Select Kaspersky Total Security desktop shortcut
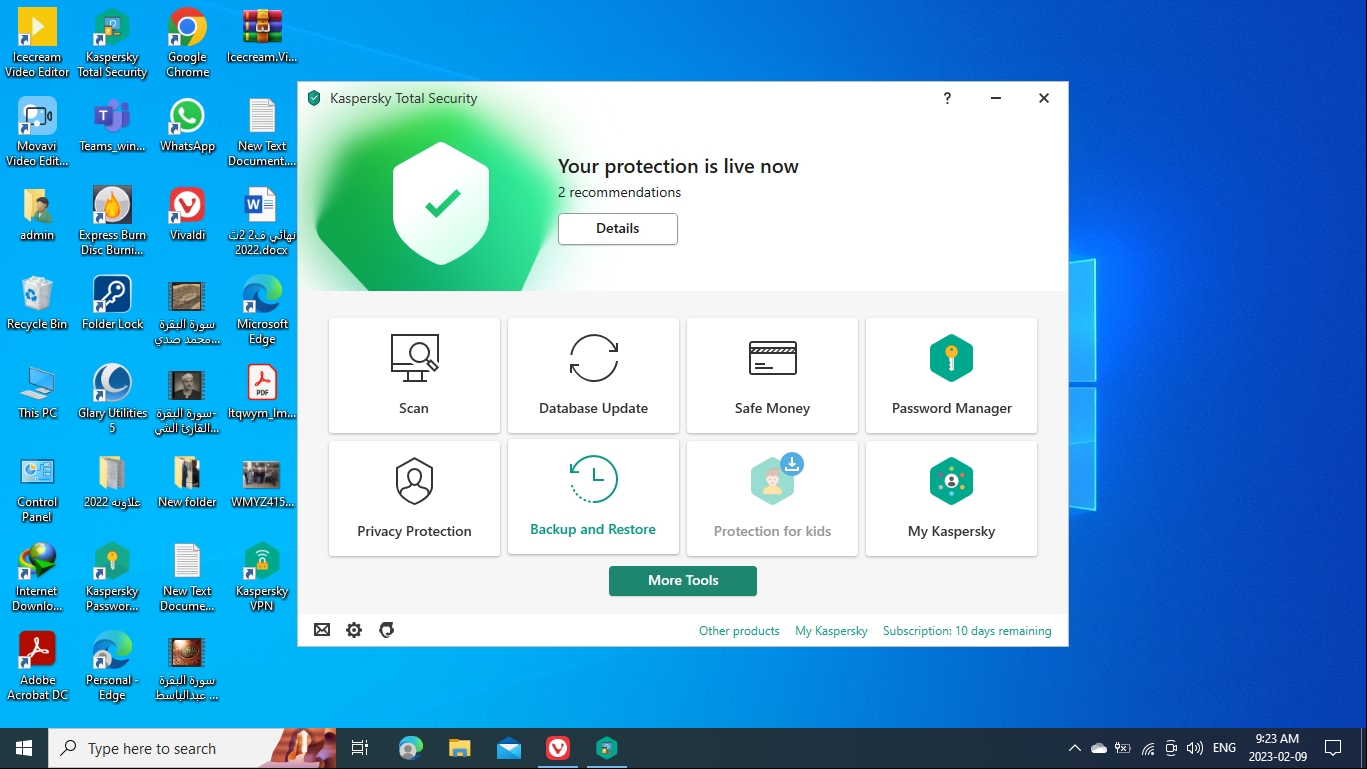This screenshot has width=1367, height=769. [x=112, y=43]
